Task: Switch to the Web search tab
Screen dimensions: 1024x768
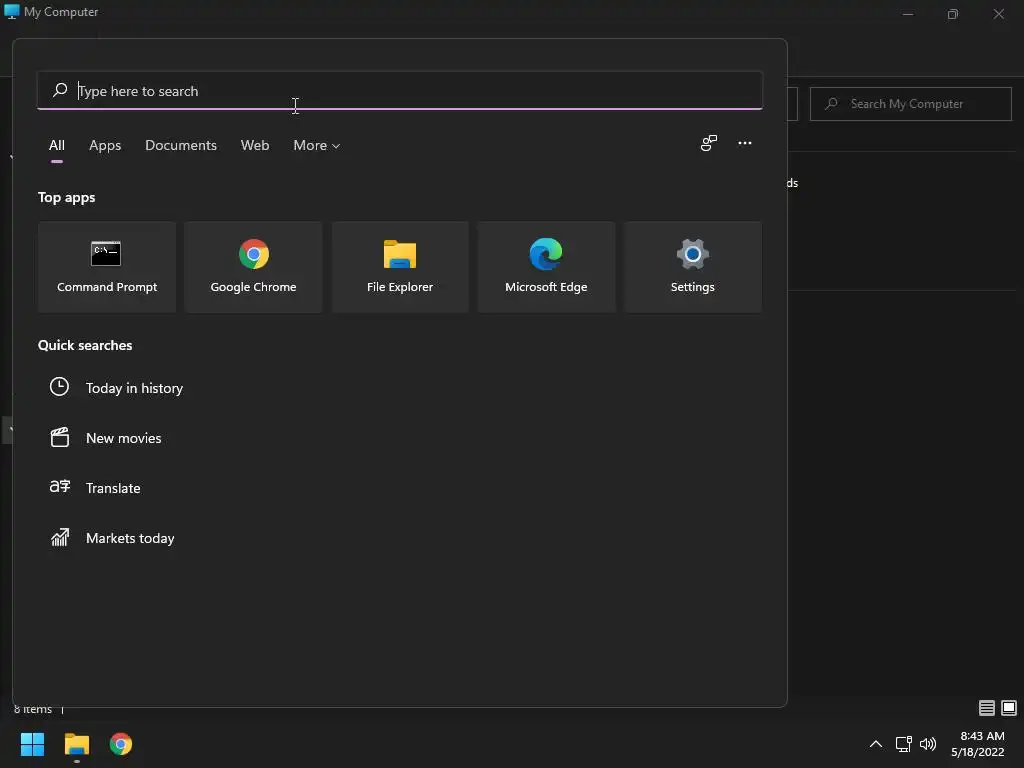Action: [x=255, y=145]
